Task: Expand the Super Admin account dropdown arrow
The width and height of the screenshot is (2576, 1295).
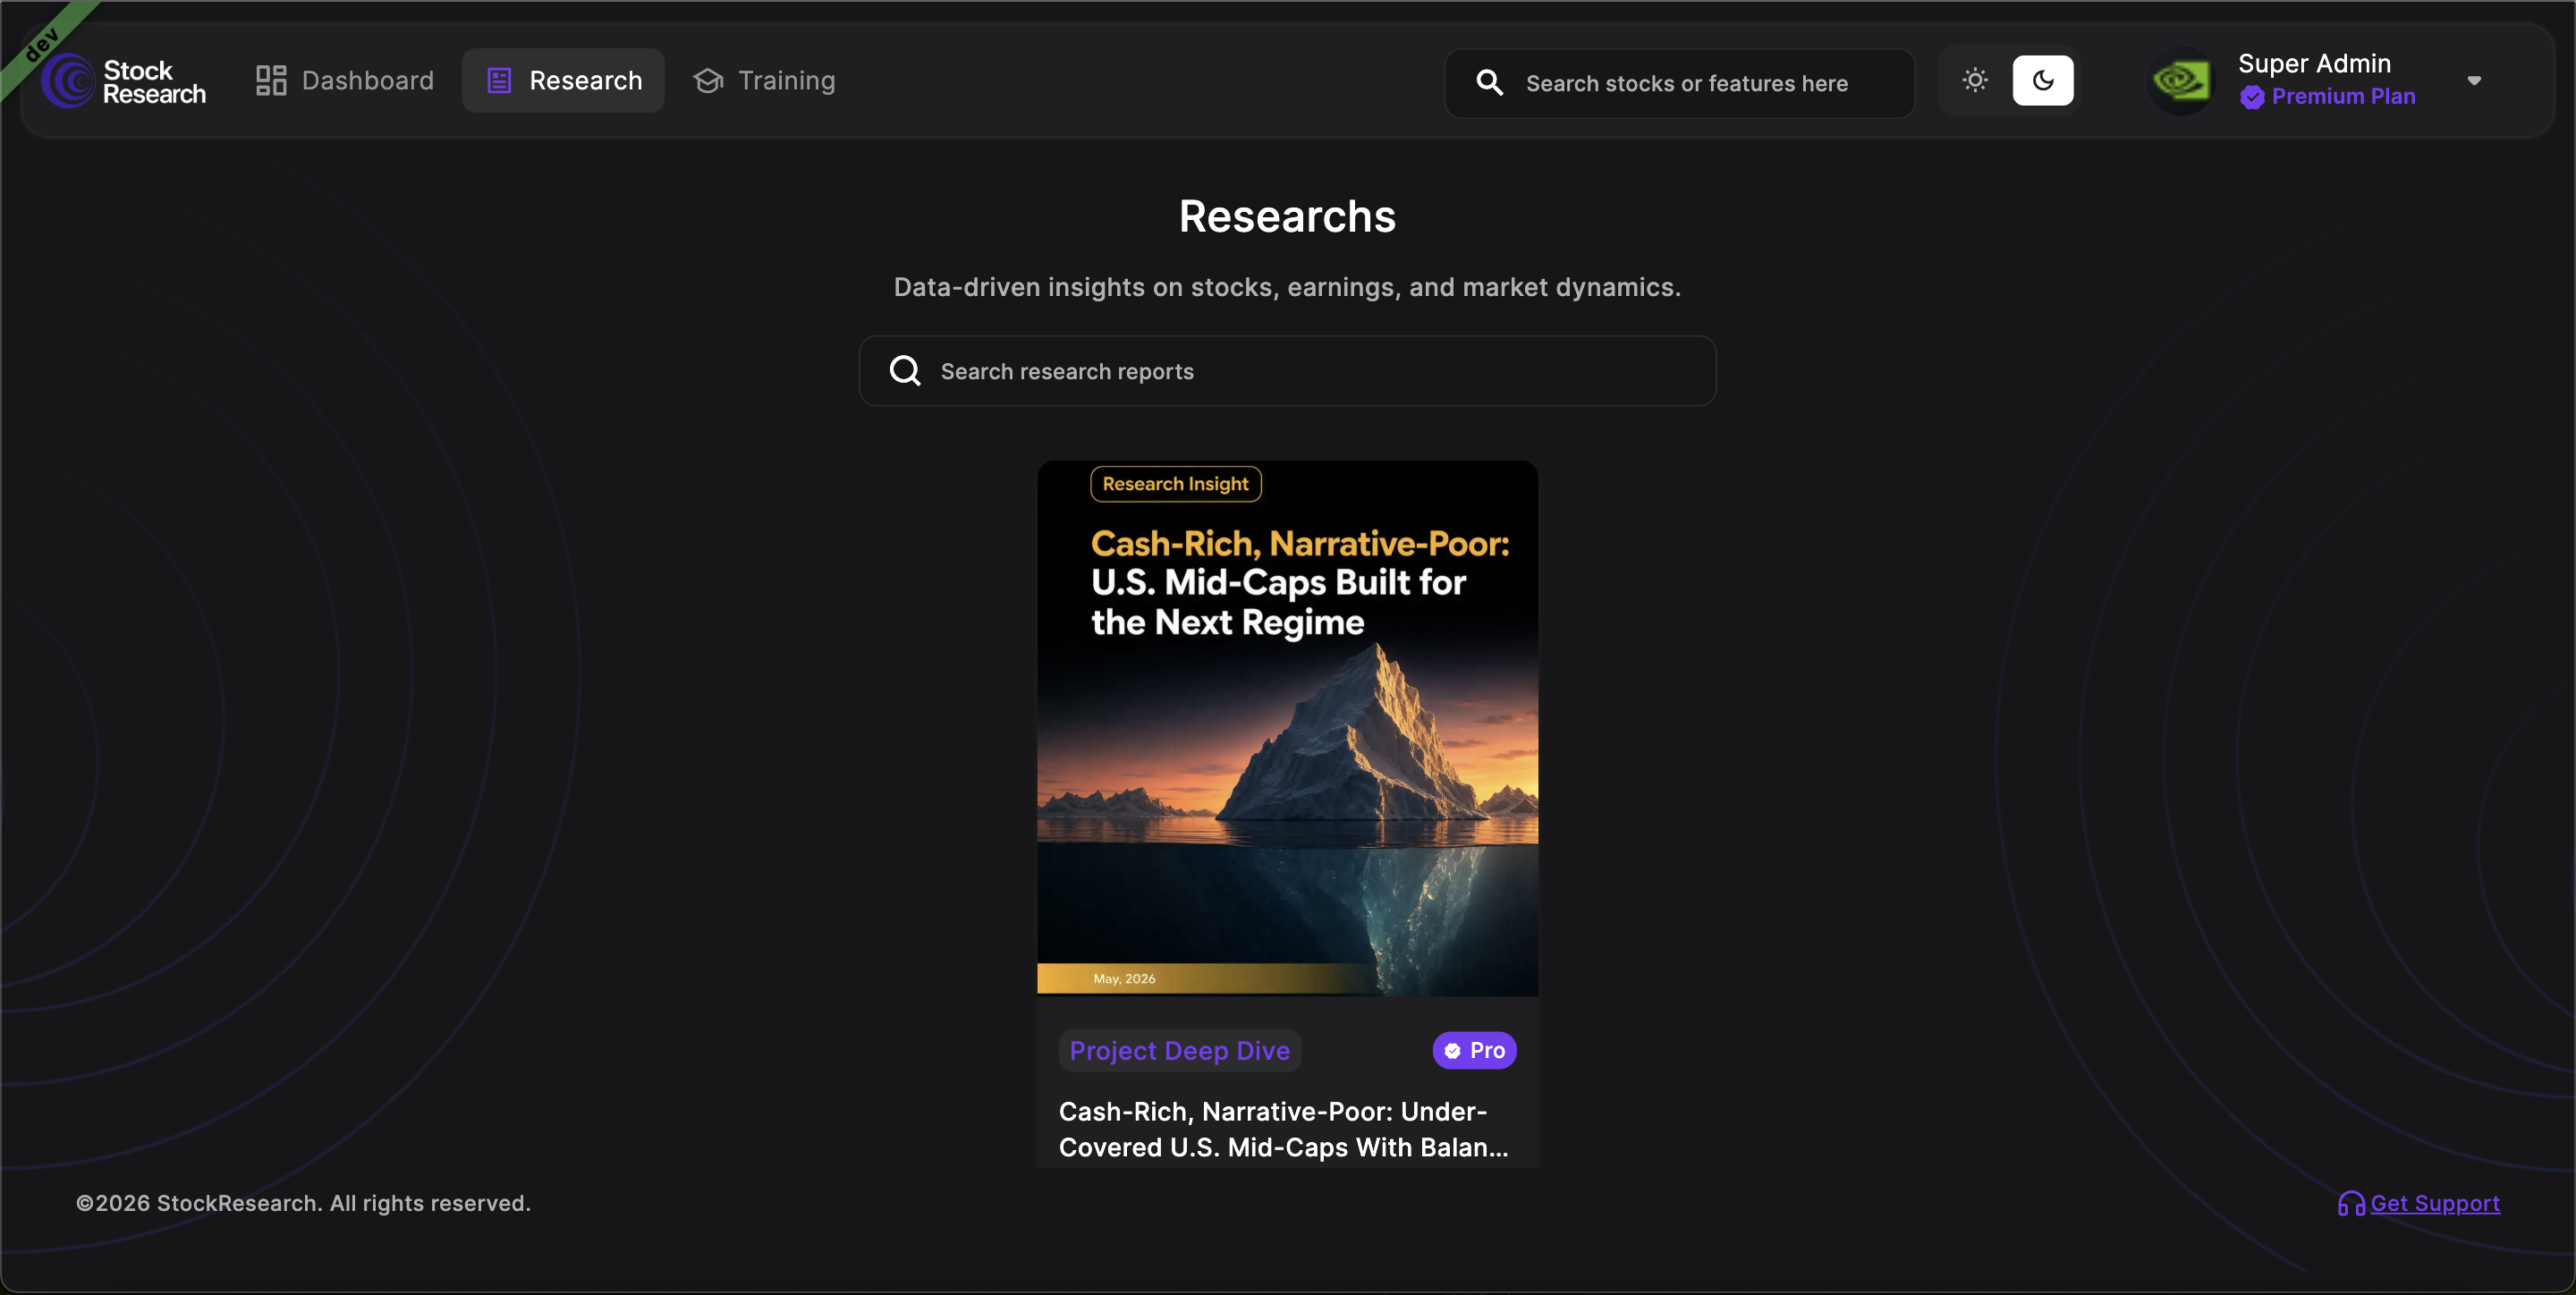Action: 2474,81
